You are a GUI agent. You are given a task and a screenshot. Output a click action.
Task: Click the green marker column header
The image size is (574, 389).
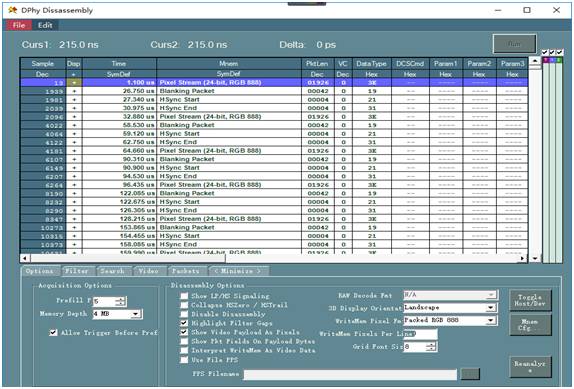[559, 60]
